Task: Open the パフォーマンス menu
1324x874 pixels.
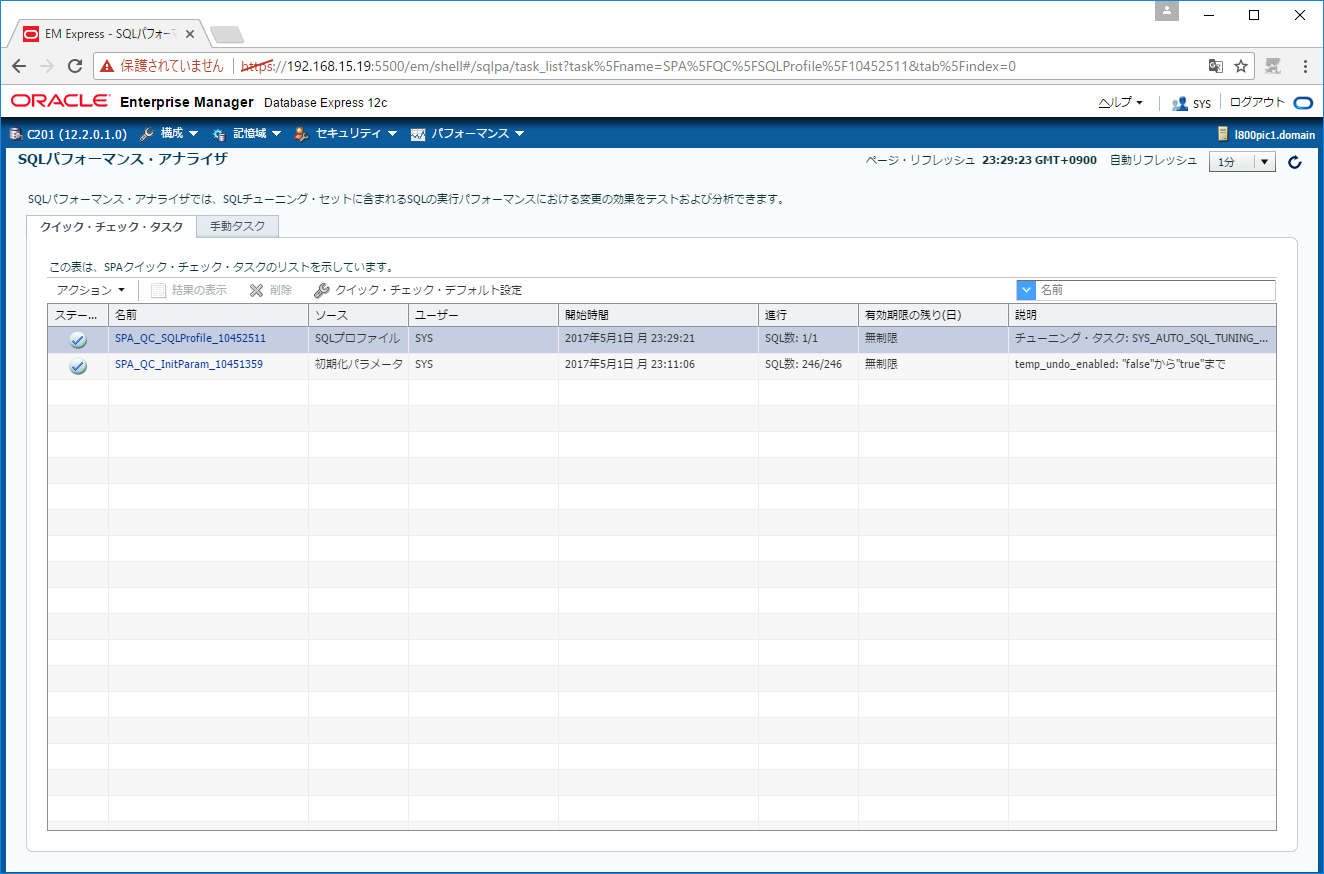Action: pyautogui.click(x=467, y=134)
